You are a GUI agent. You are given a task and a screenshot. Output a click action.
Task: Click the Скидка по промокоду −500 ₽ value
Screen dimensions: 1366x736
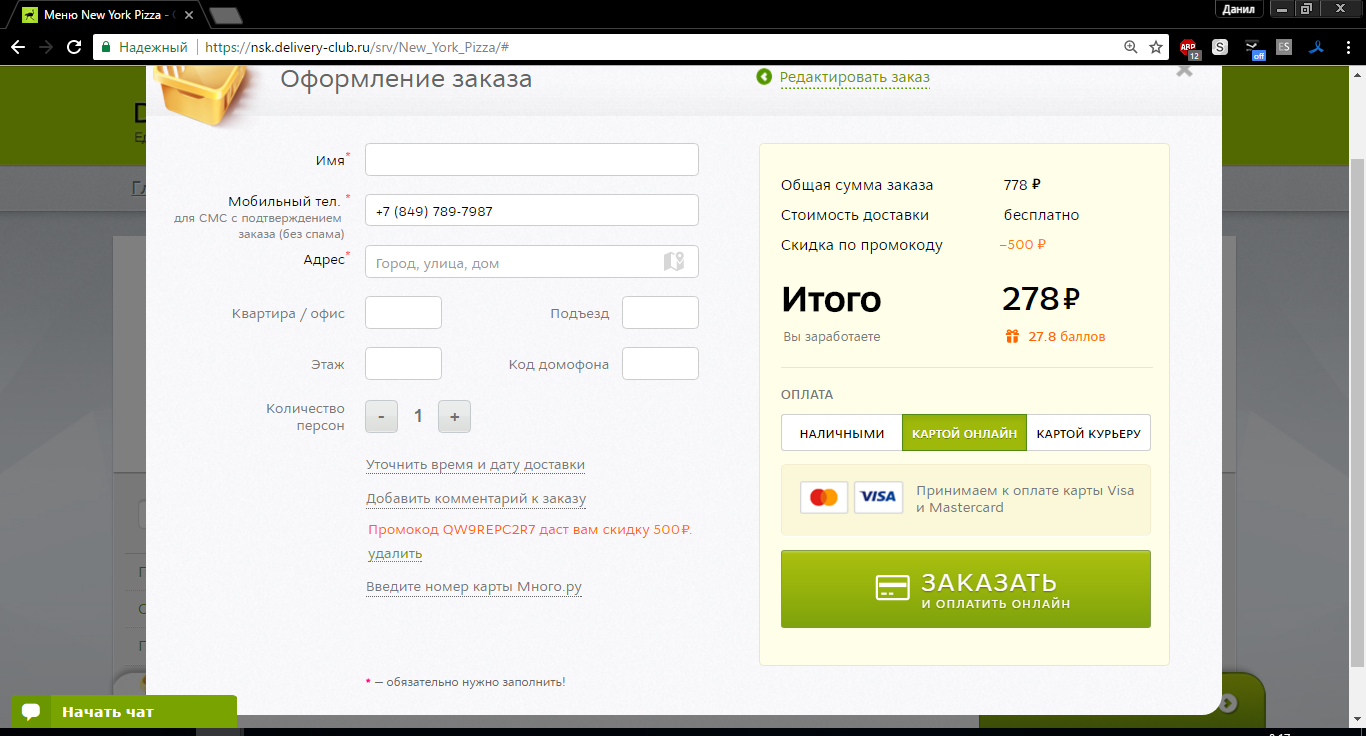tap(1022, 245)
